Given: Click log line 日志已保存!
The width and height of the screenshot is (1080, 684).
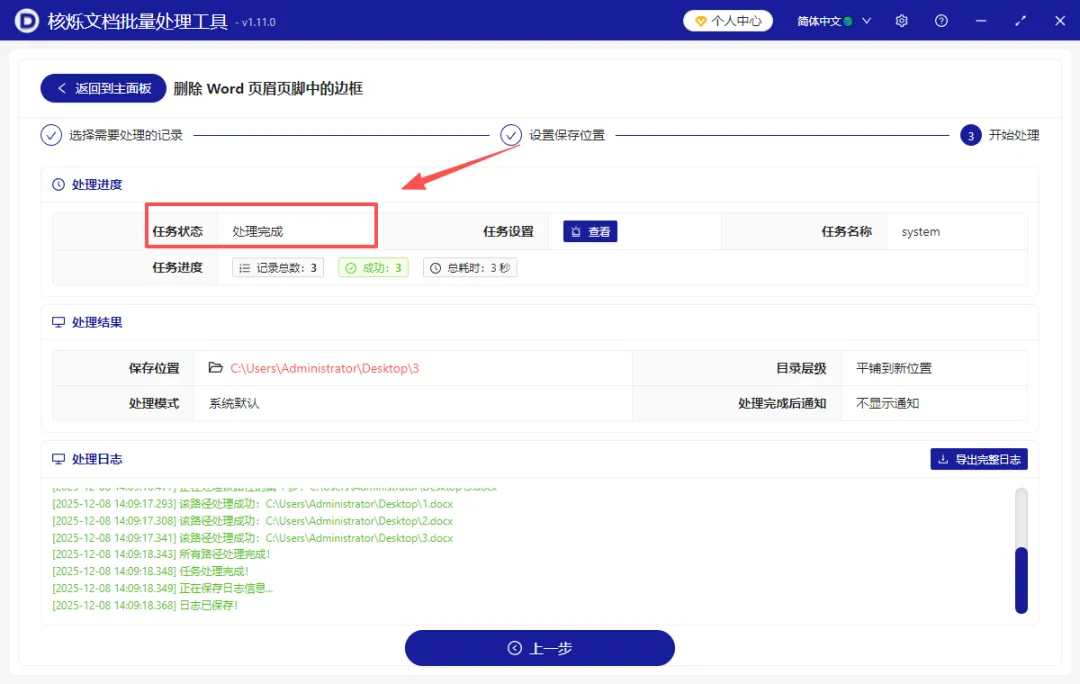Looking at the screenshot, I should click(145, 605).
